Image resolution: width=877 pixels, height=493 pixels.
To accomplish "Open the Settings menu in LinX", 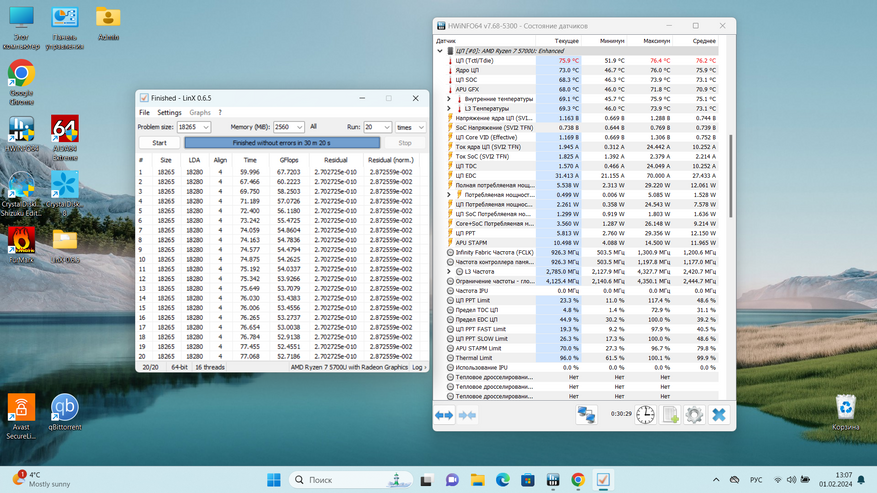I will pos(169,113).
